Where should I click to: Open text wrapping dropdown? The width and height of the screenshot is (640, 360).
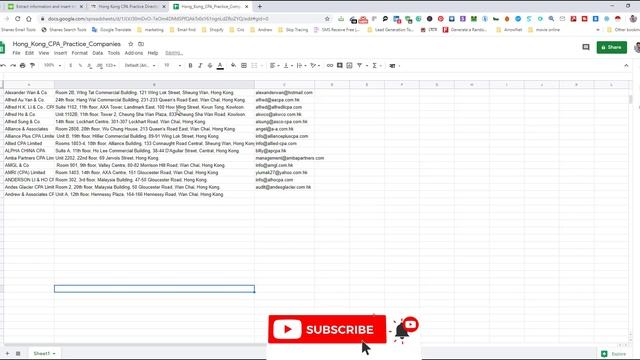pos(301,66)
